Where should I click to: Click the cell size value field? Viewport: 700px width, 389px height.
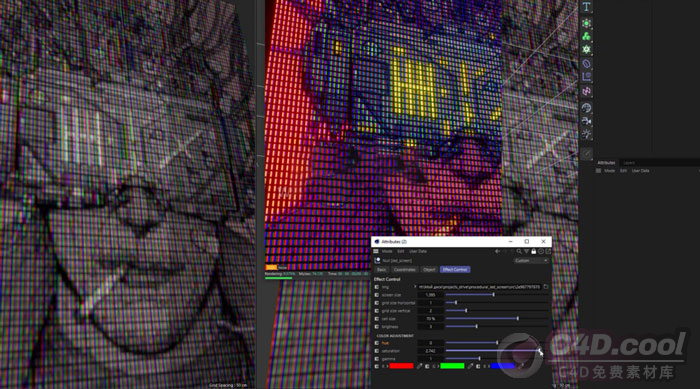coord(430,319)
